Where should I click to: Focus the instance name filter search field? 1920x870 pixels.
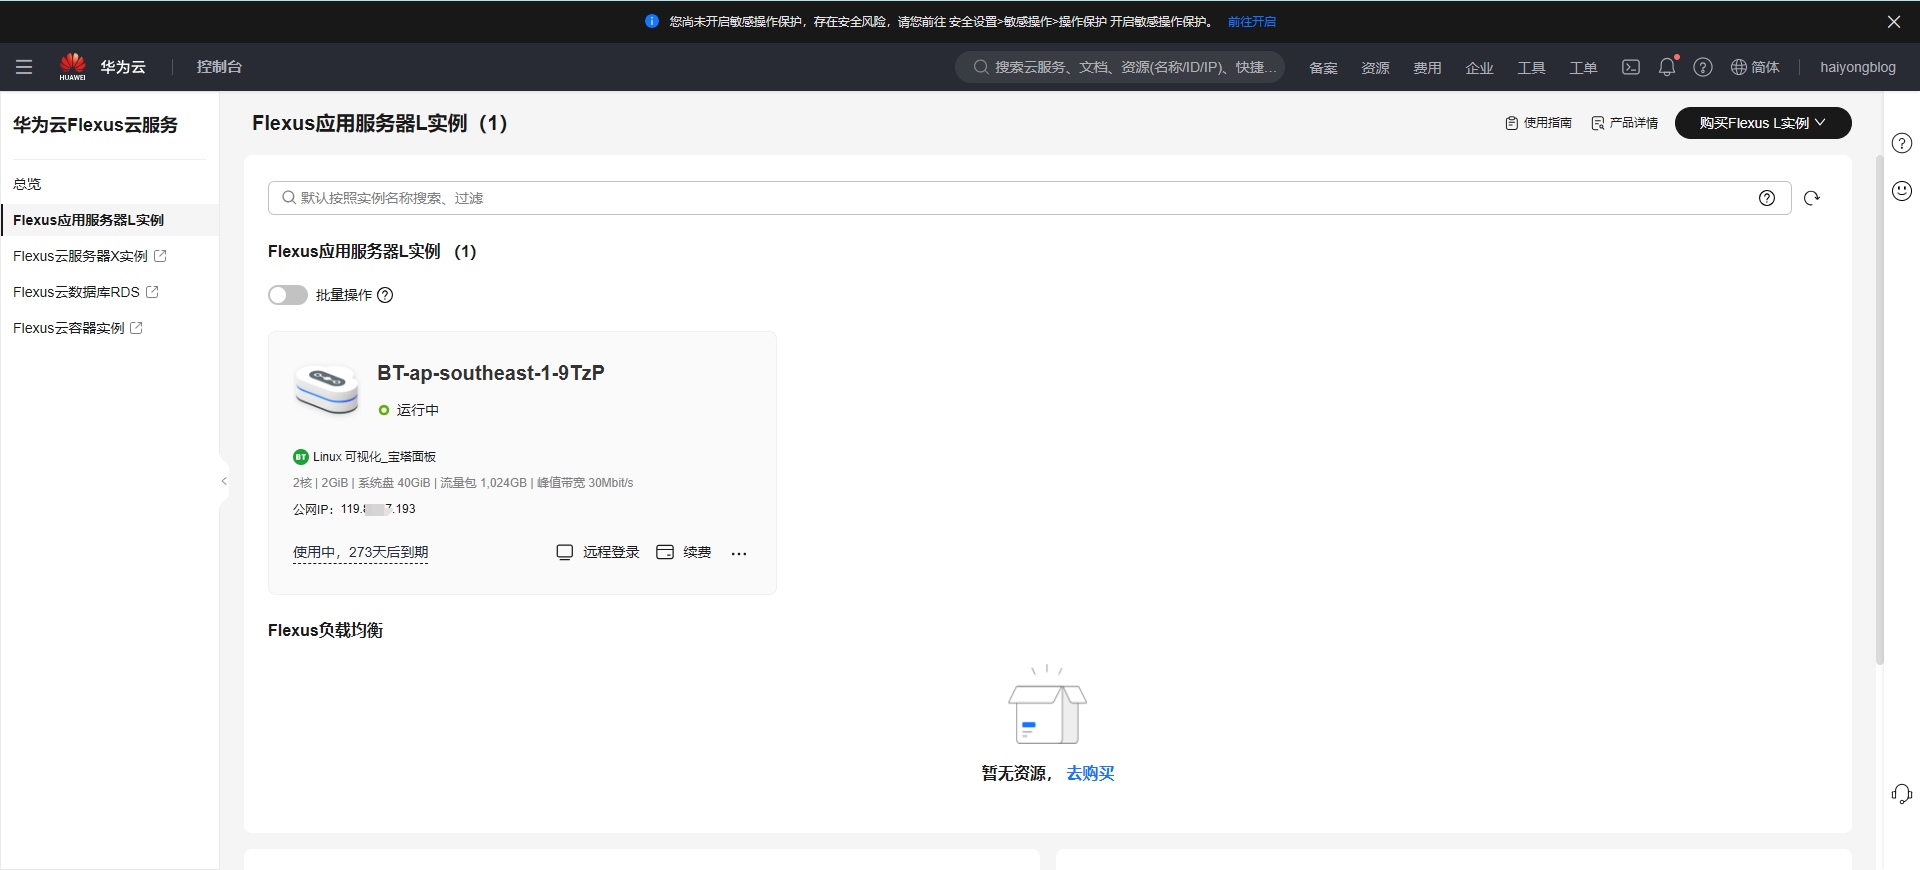(x=1029, y=198)
